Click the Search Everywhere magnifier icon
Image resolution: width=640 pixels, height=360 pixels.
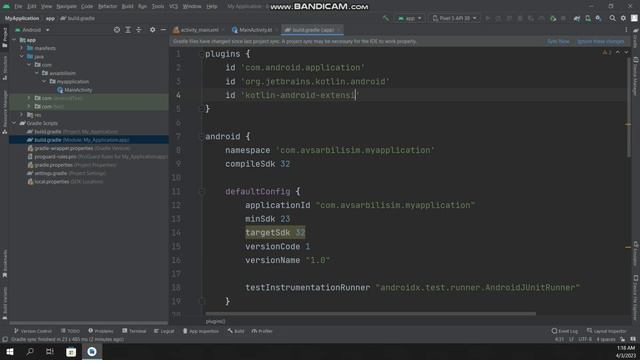coord(612,18)
